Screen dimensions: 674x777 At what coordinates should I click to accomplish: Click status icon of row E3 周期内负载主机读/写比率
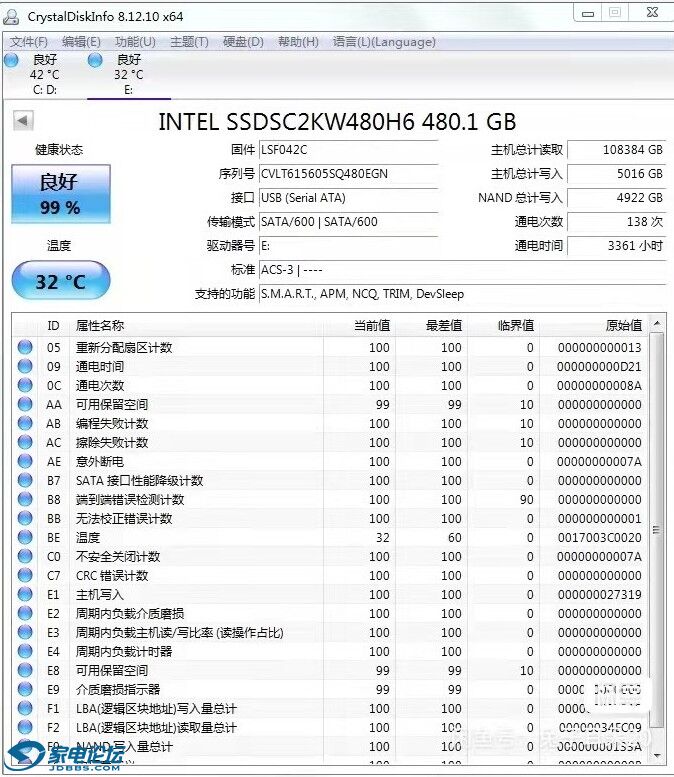coord(25,632)
